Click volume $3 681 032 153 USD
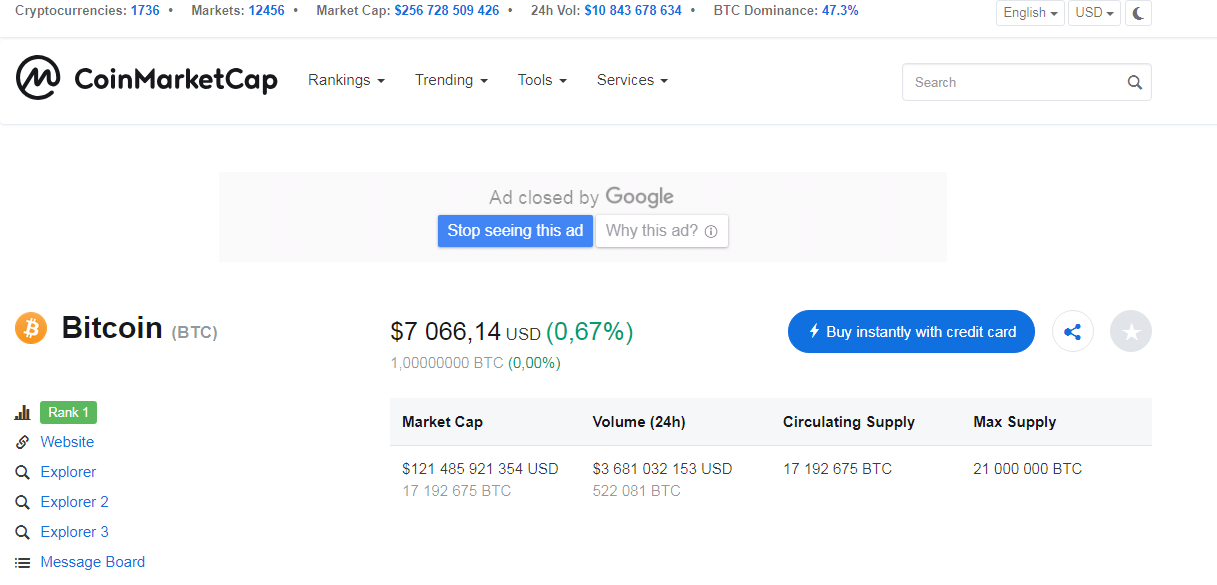The height and width of the screenshot is (585, 1217). pos(662,469)
